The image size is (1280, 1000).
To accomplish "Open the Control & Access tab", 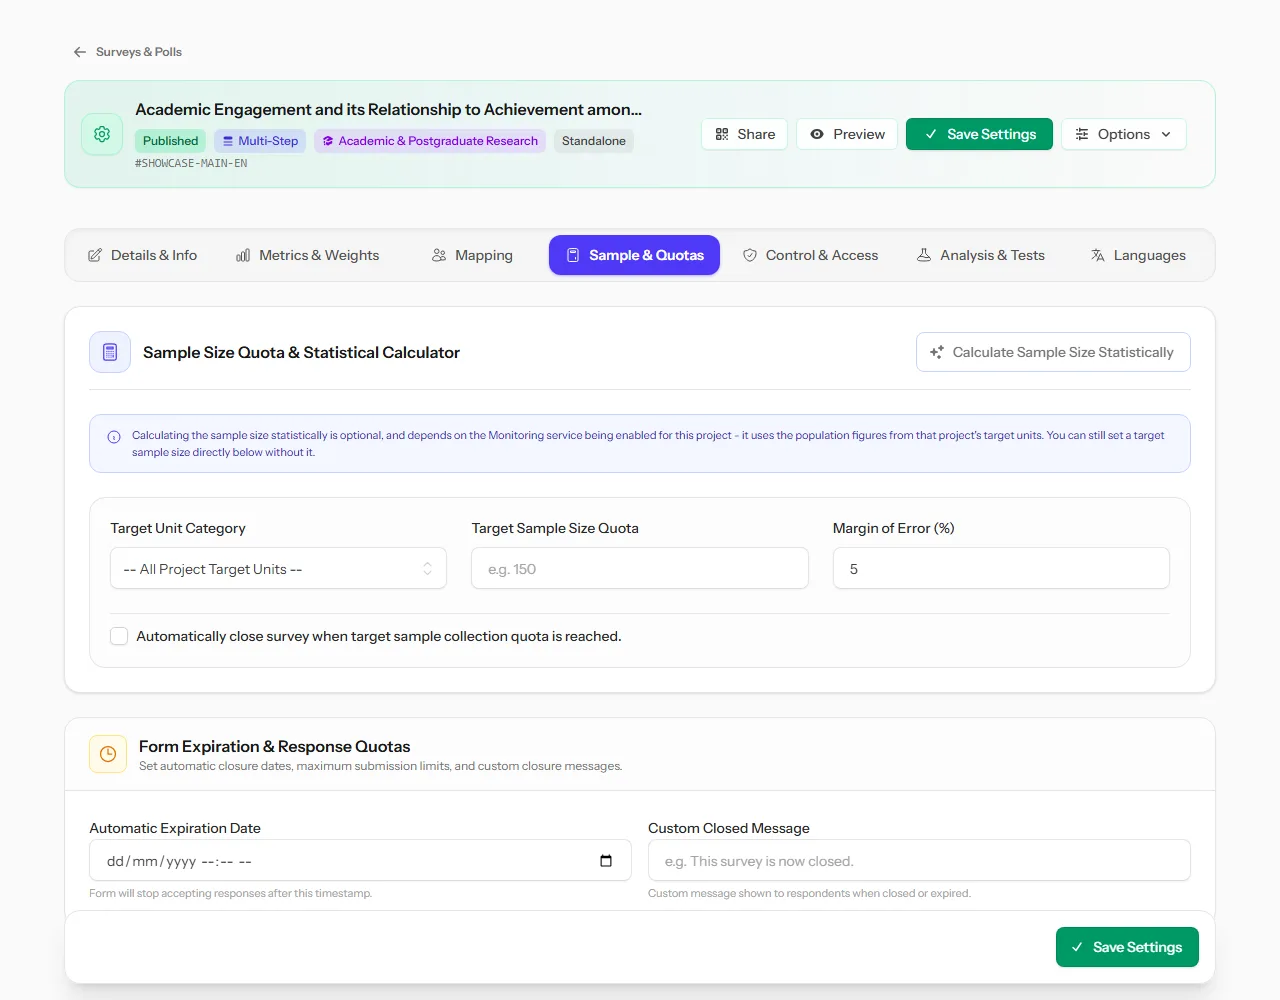I will [x=810, y=255].
